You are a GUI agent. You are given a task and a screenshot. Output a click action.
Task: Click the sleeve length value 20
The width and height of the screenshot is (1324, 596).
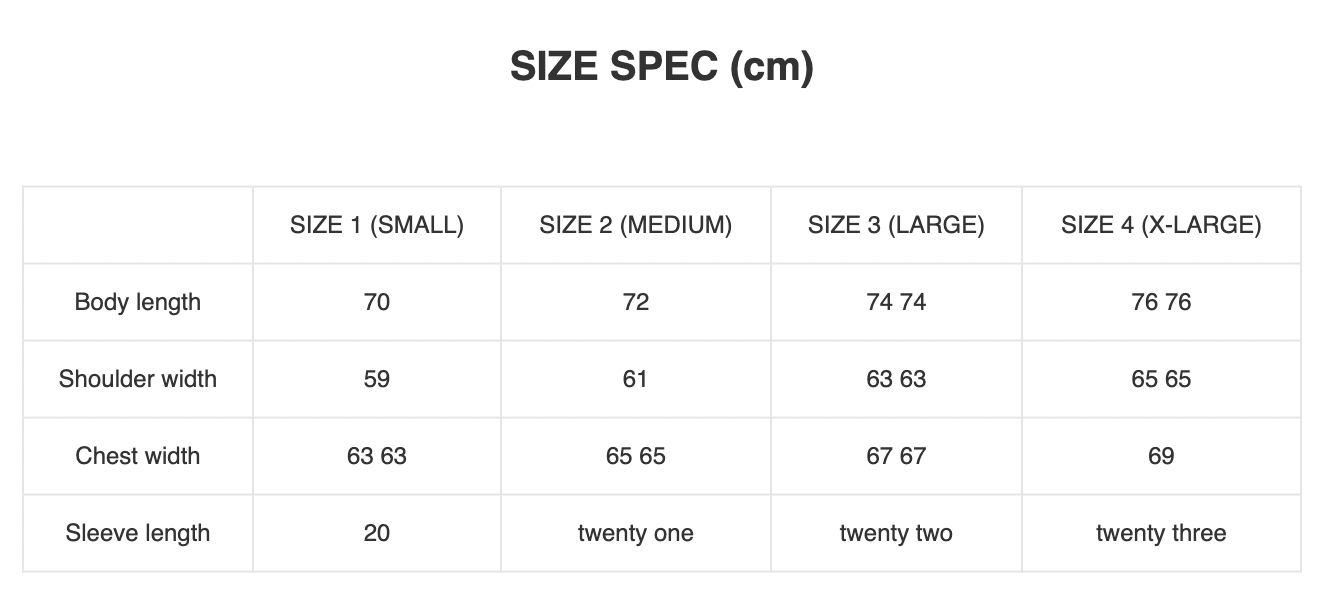377,533
